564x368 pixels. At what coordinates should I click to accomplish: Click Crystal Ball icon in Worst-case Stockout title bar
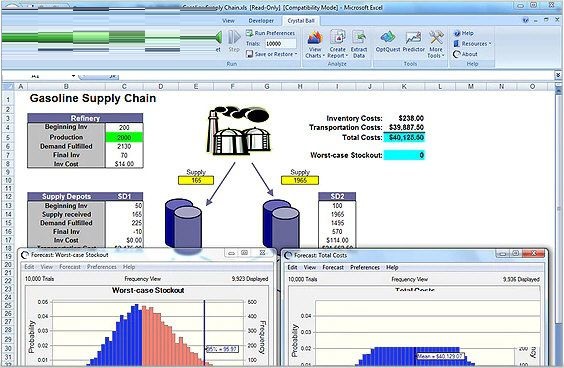[25, 255]
